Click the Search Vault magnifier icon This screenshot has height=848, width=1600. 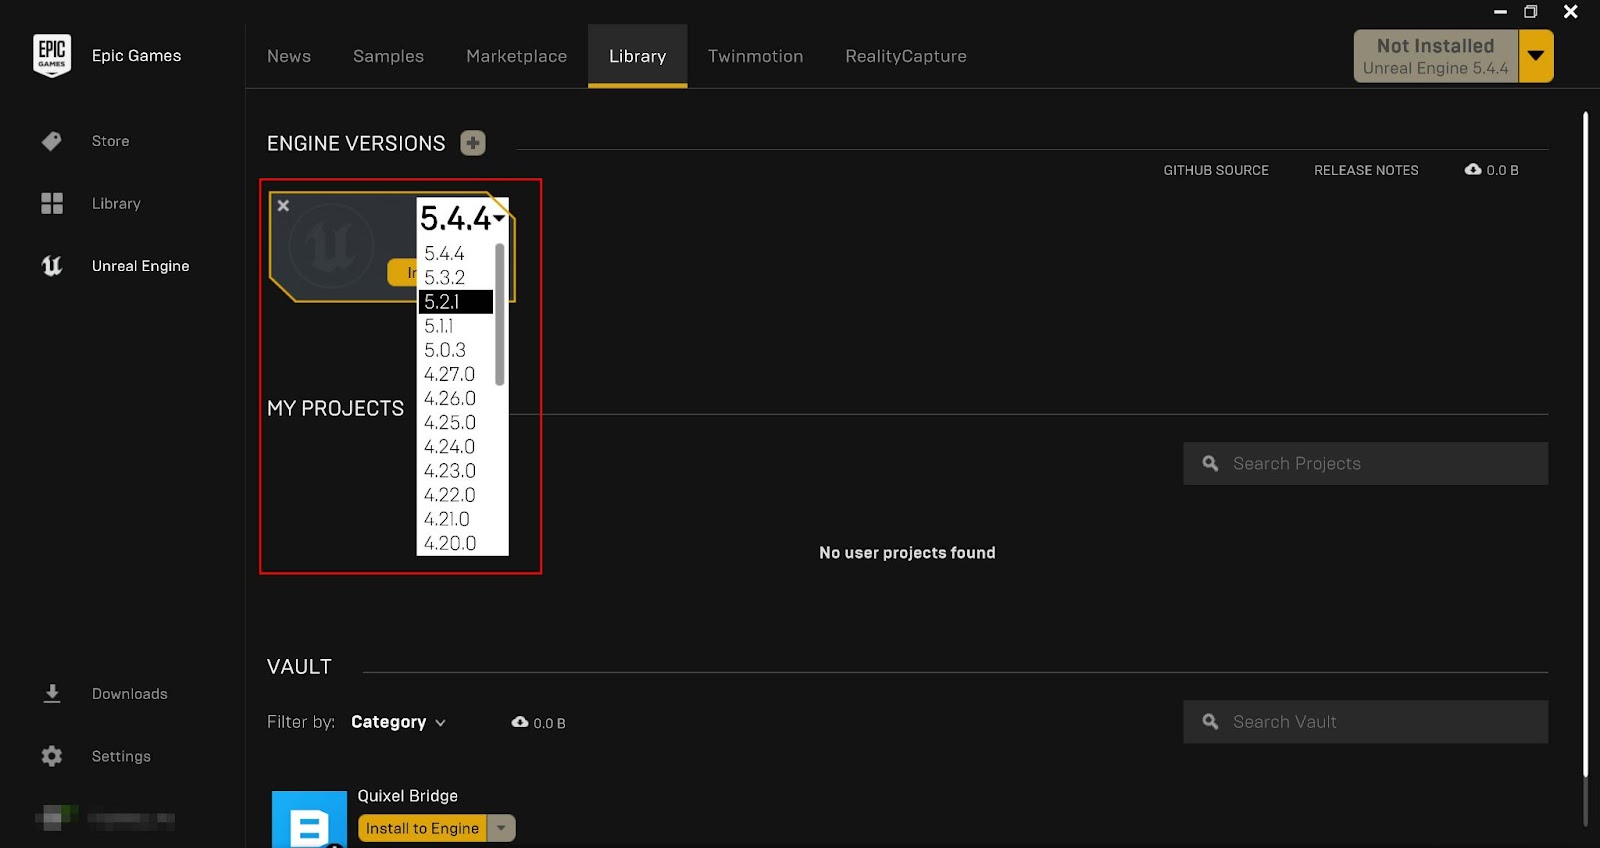coord(1210,722)
